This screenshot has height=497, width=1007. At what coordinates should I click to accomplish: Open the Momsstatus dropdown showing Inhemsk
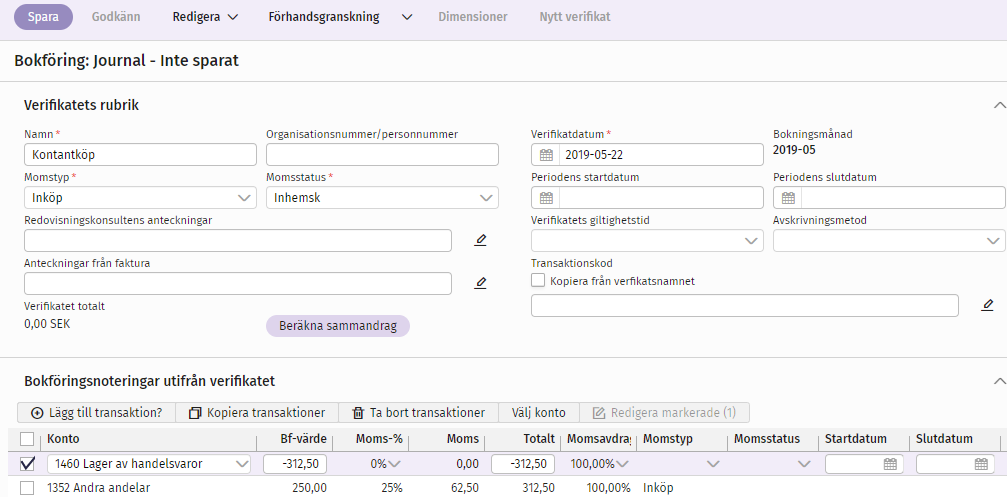pyautogui.click(x=382, y=198)
